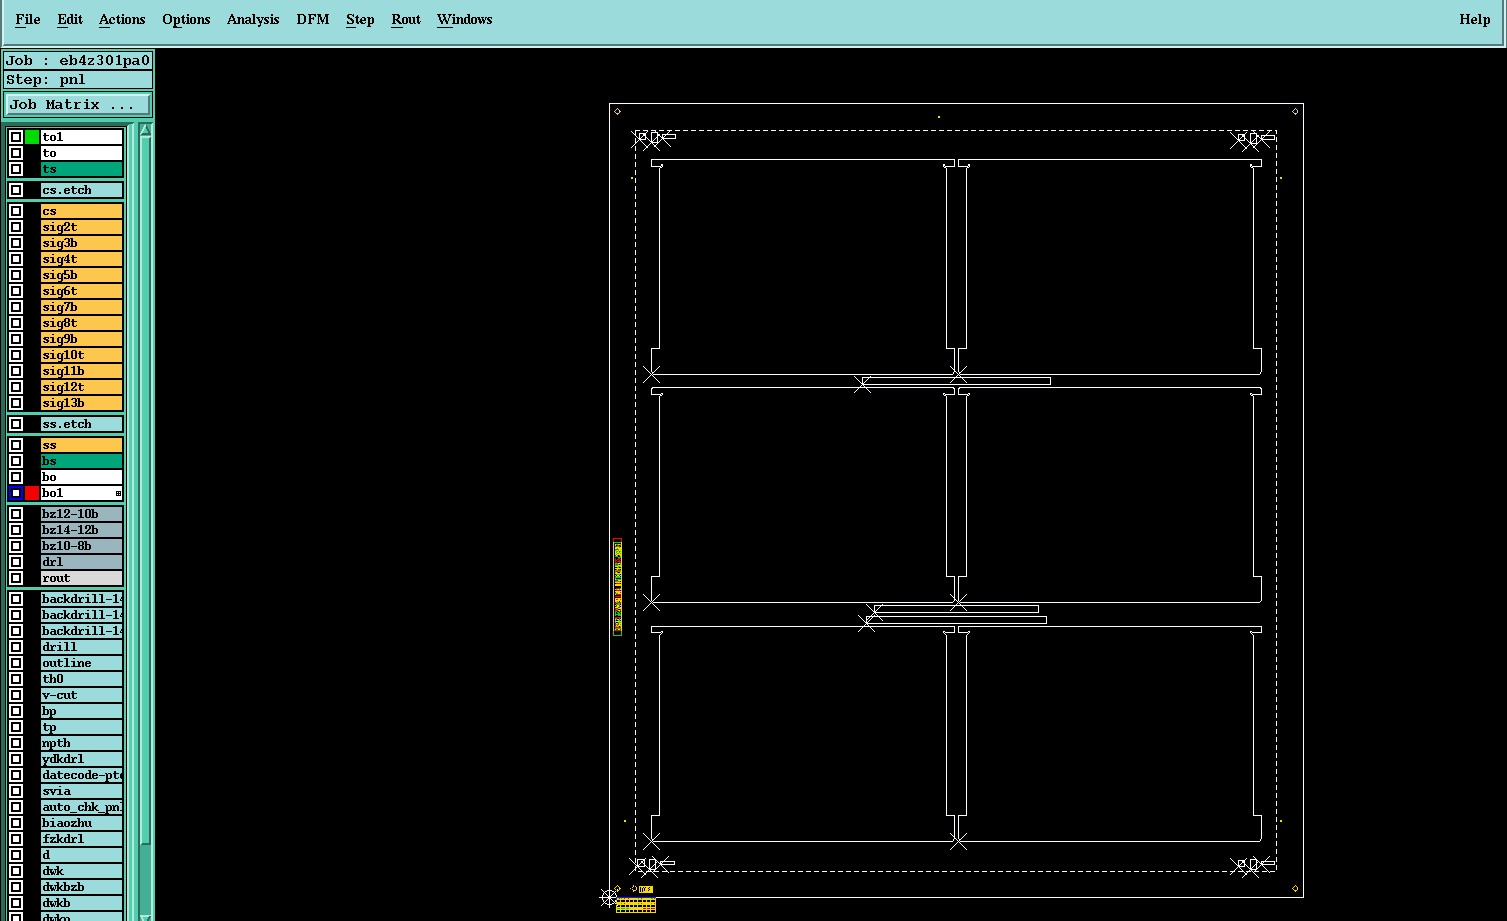Screen dimensions: 1507x921
Task: Click the green color swatch of layer to1
Action: point(32,137)
